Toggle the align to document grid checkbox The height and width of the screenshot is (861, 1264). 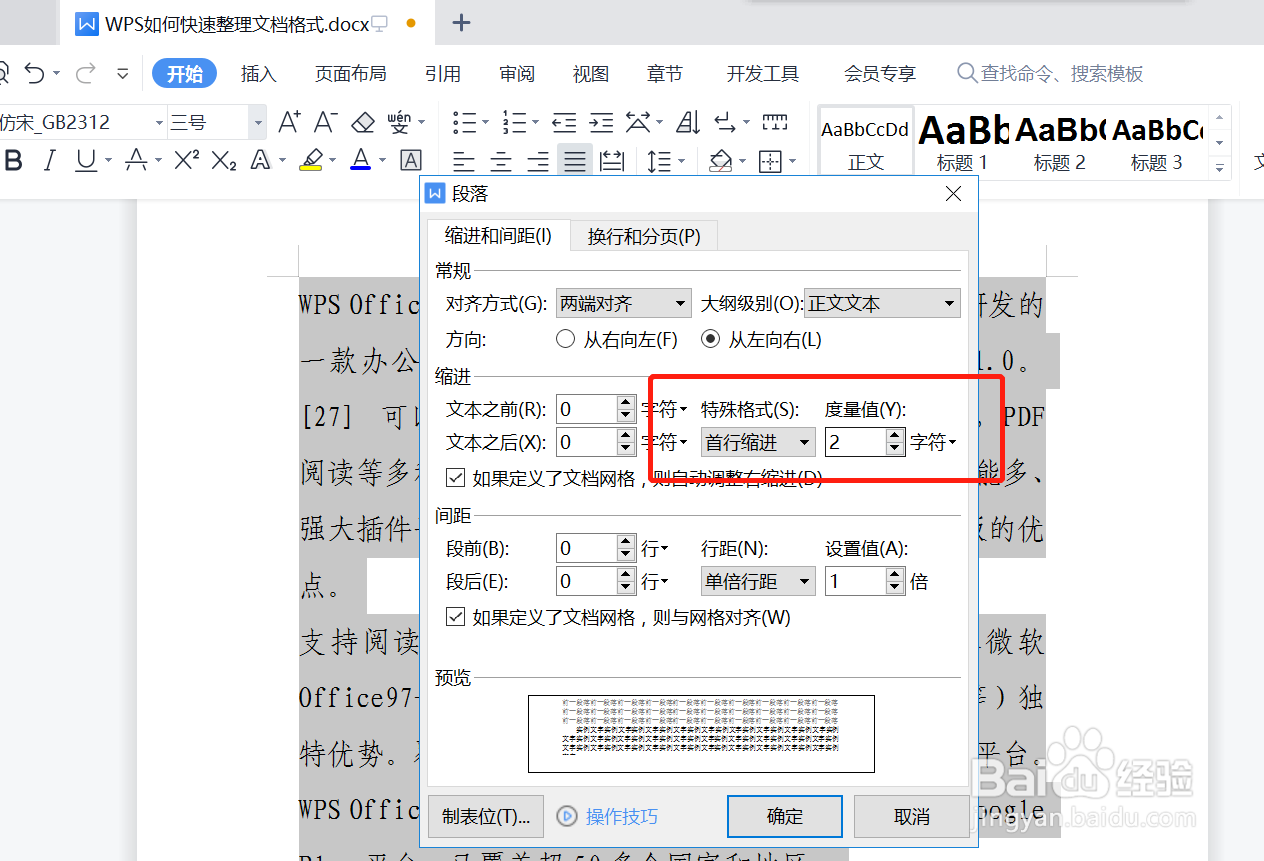click(x=455, y=617)
